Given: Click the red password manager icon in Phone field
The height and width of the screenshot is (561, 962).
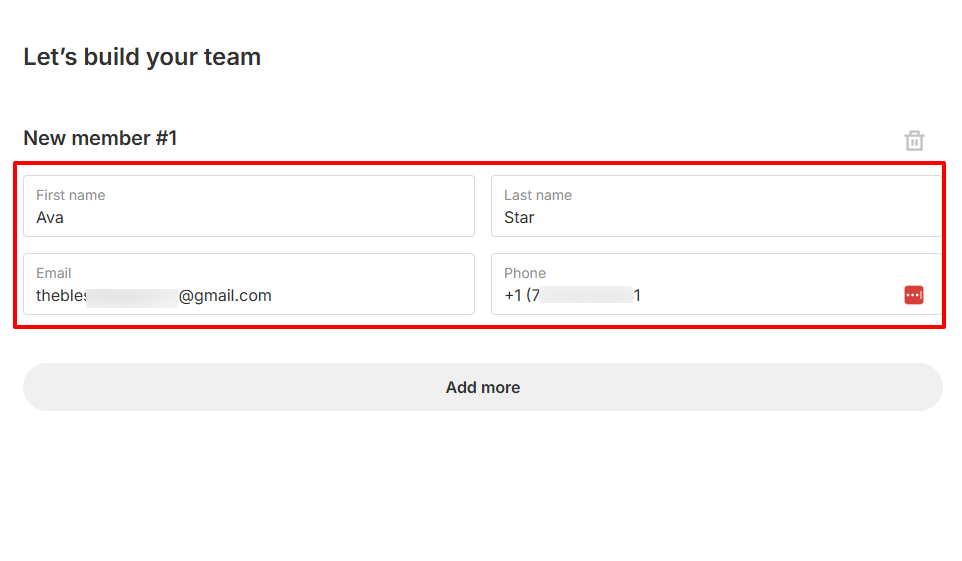Looking at the screenshot, I should pos(913,295).
